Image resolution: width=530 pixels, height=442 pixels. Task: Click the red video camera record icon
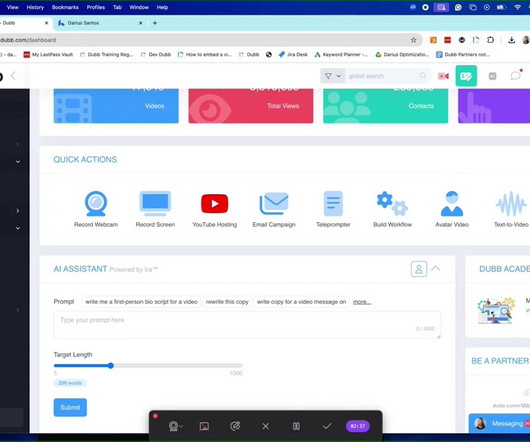443,76
